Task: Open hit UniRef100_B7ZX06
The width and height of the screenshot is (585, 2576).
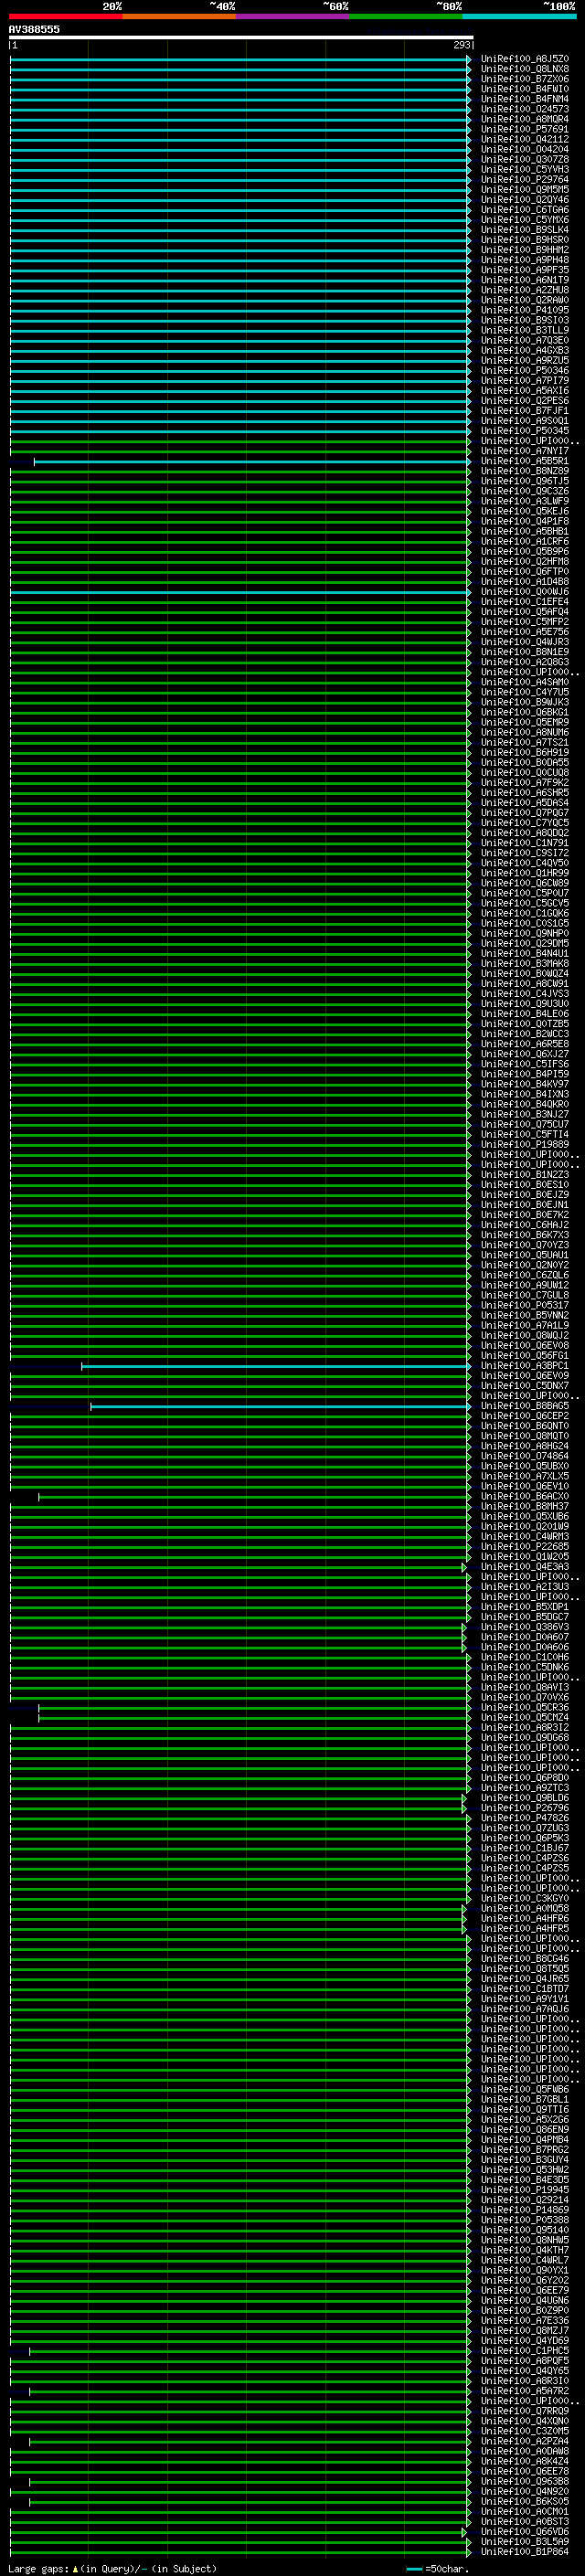Action: (x=524, y=79)
